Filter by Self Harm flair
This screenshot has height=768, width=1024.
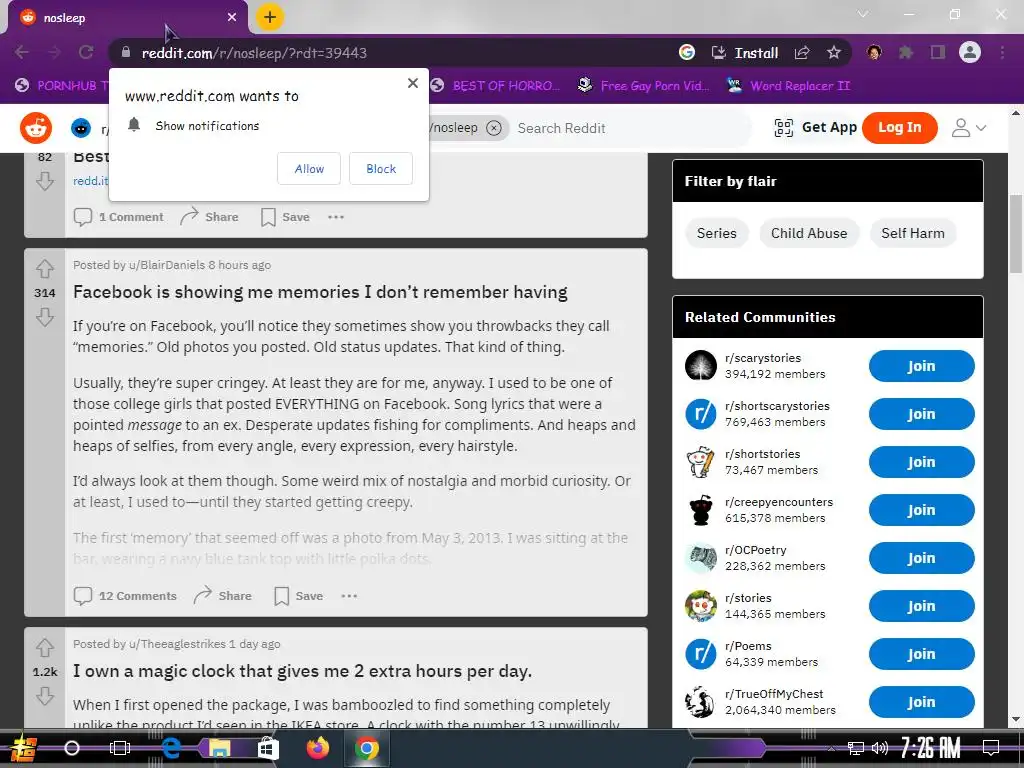pos(913,233)
